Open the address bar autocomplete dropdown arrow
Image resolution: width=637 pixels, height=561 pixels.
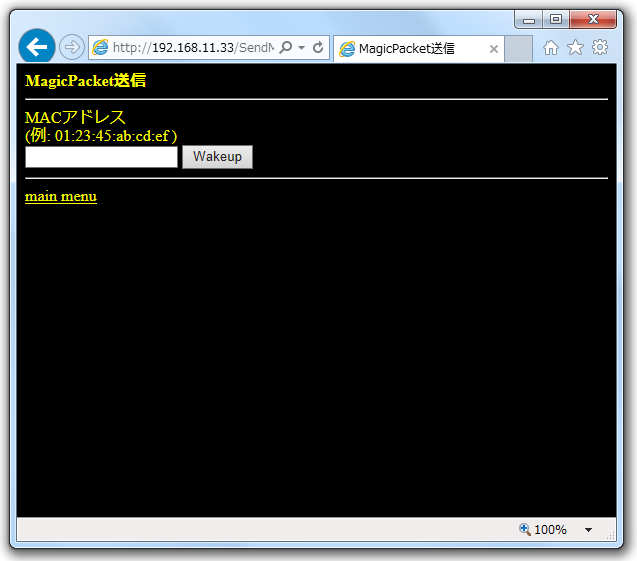301,48
